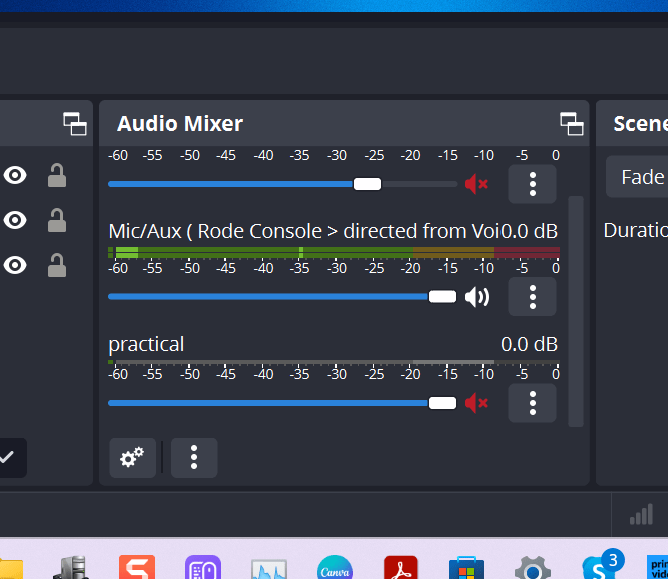Image resolution: width=668 pixels, height=579 pixels.
Task: Lock the first source
Action: click(x=57, y=175)
